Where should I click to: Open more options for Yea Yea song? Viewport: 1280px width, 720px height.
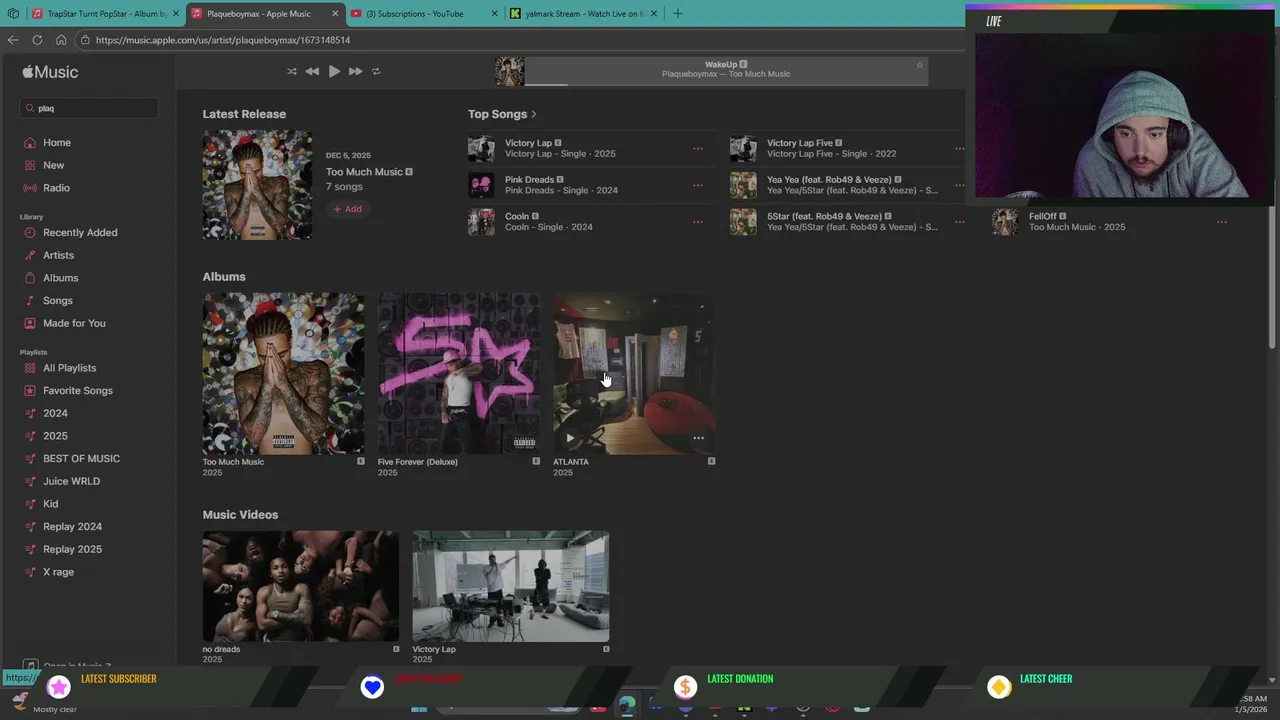(959, 185)
